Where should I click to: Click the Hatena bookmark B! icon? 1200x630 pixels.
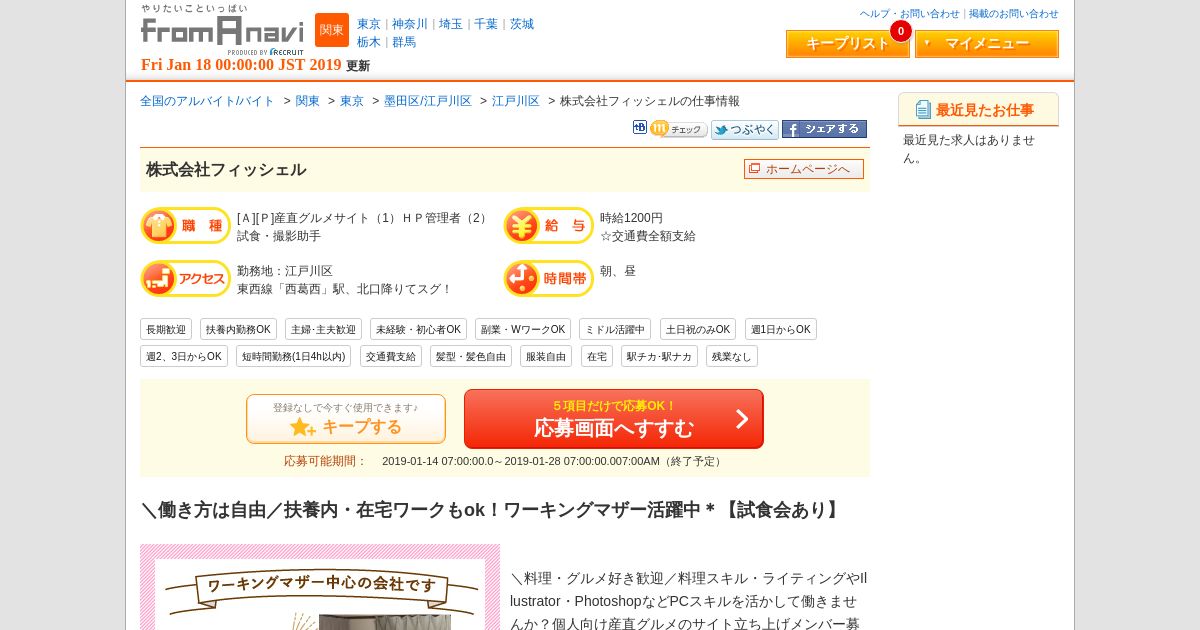pos(640,127)
